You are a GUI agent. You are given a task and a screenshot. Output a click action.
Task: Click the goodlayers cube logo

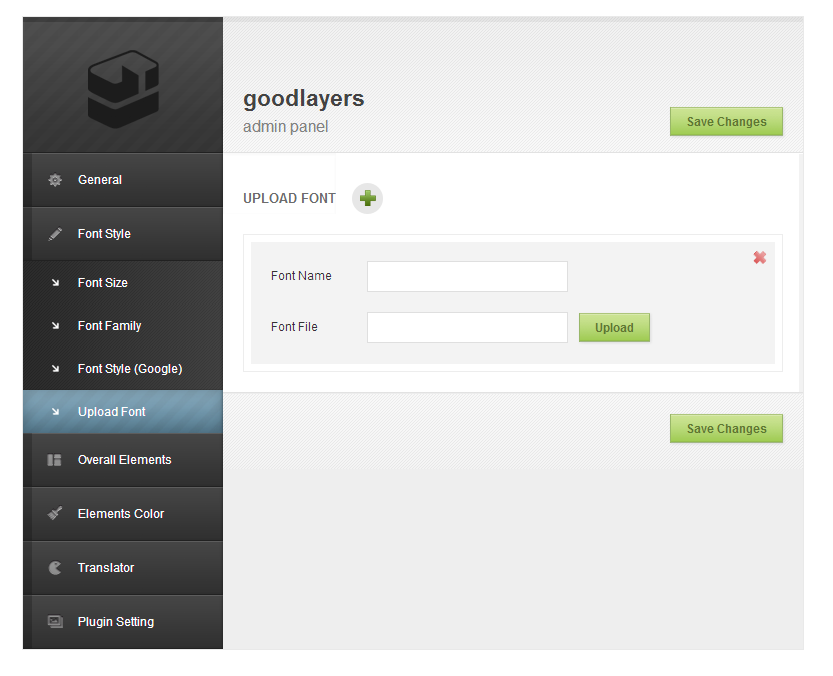[123, 89]
